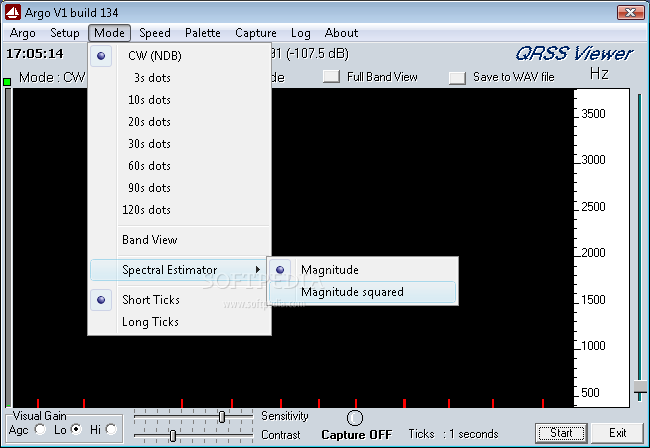
Task: Click the Start button
Action: (x=561, y=433)
